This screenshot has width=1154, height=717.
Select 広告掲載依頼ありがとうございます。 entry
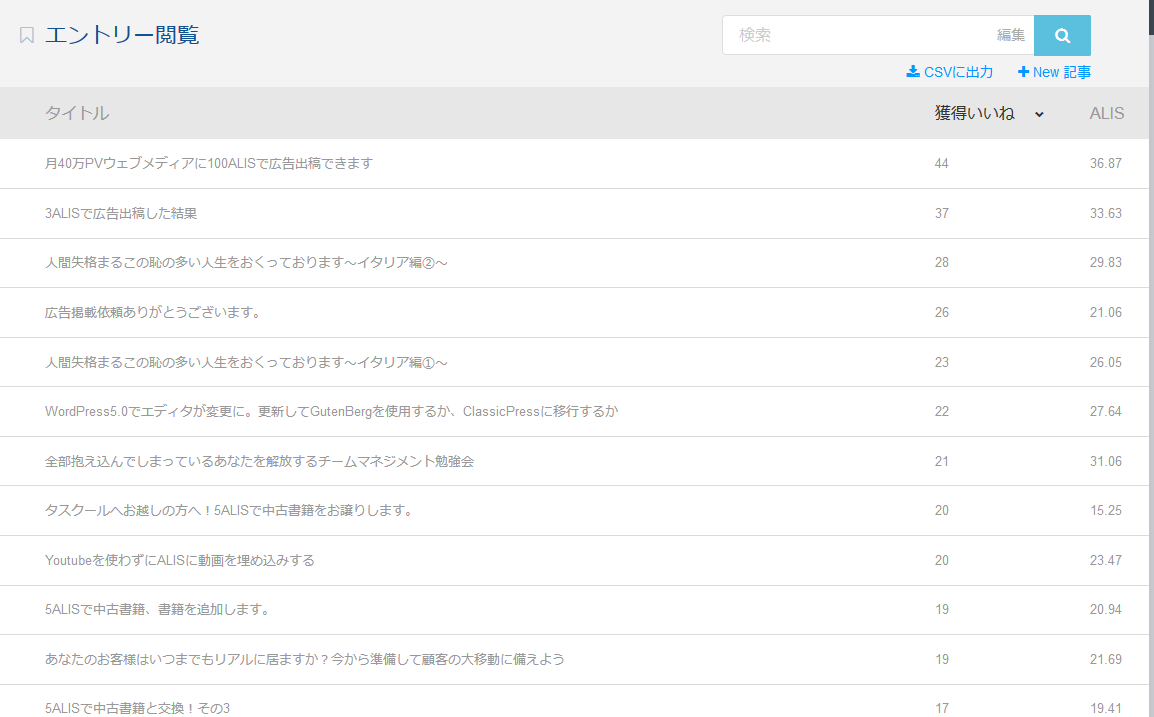coord(153,312)
